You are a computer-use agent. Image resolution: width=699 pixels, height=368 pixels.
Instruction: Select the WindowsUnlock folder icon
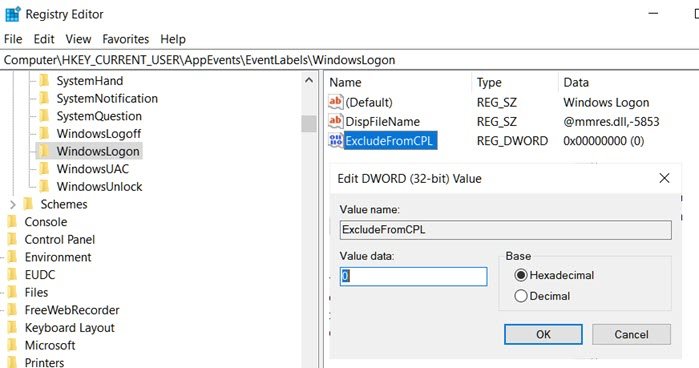pos(44,186)
